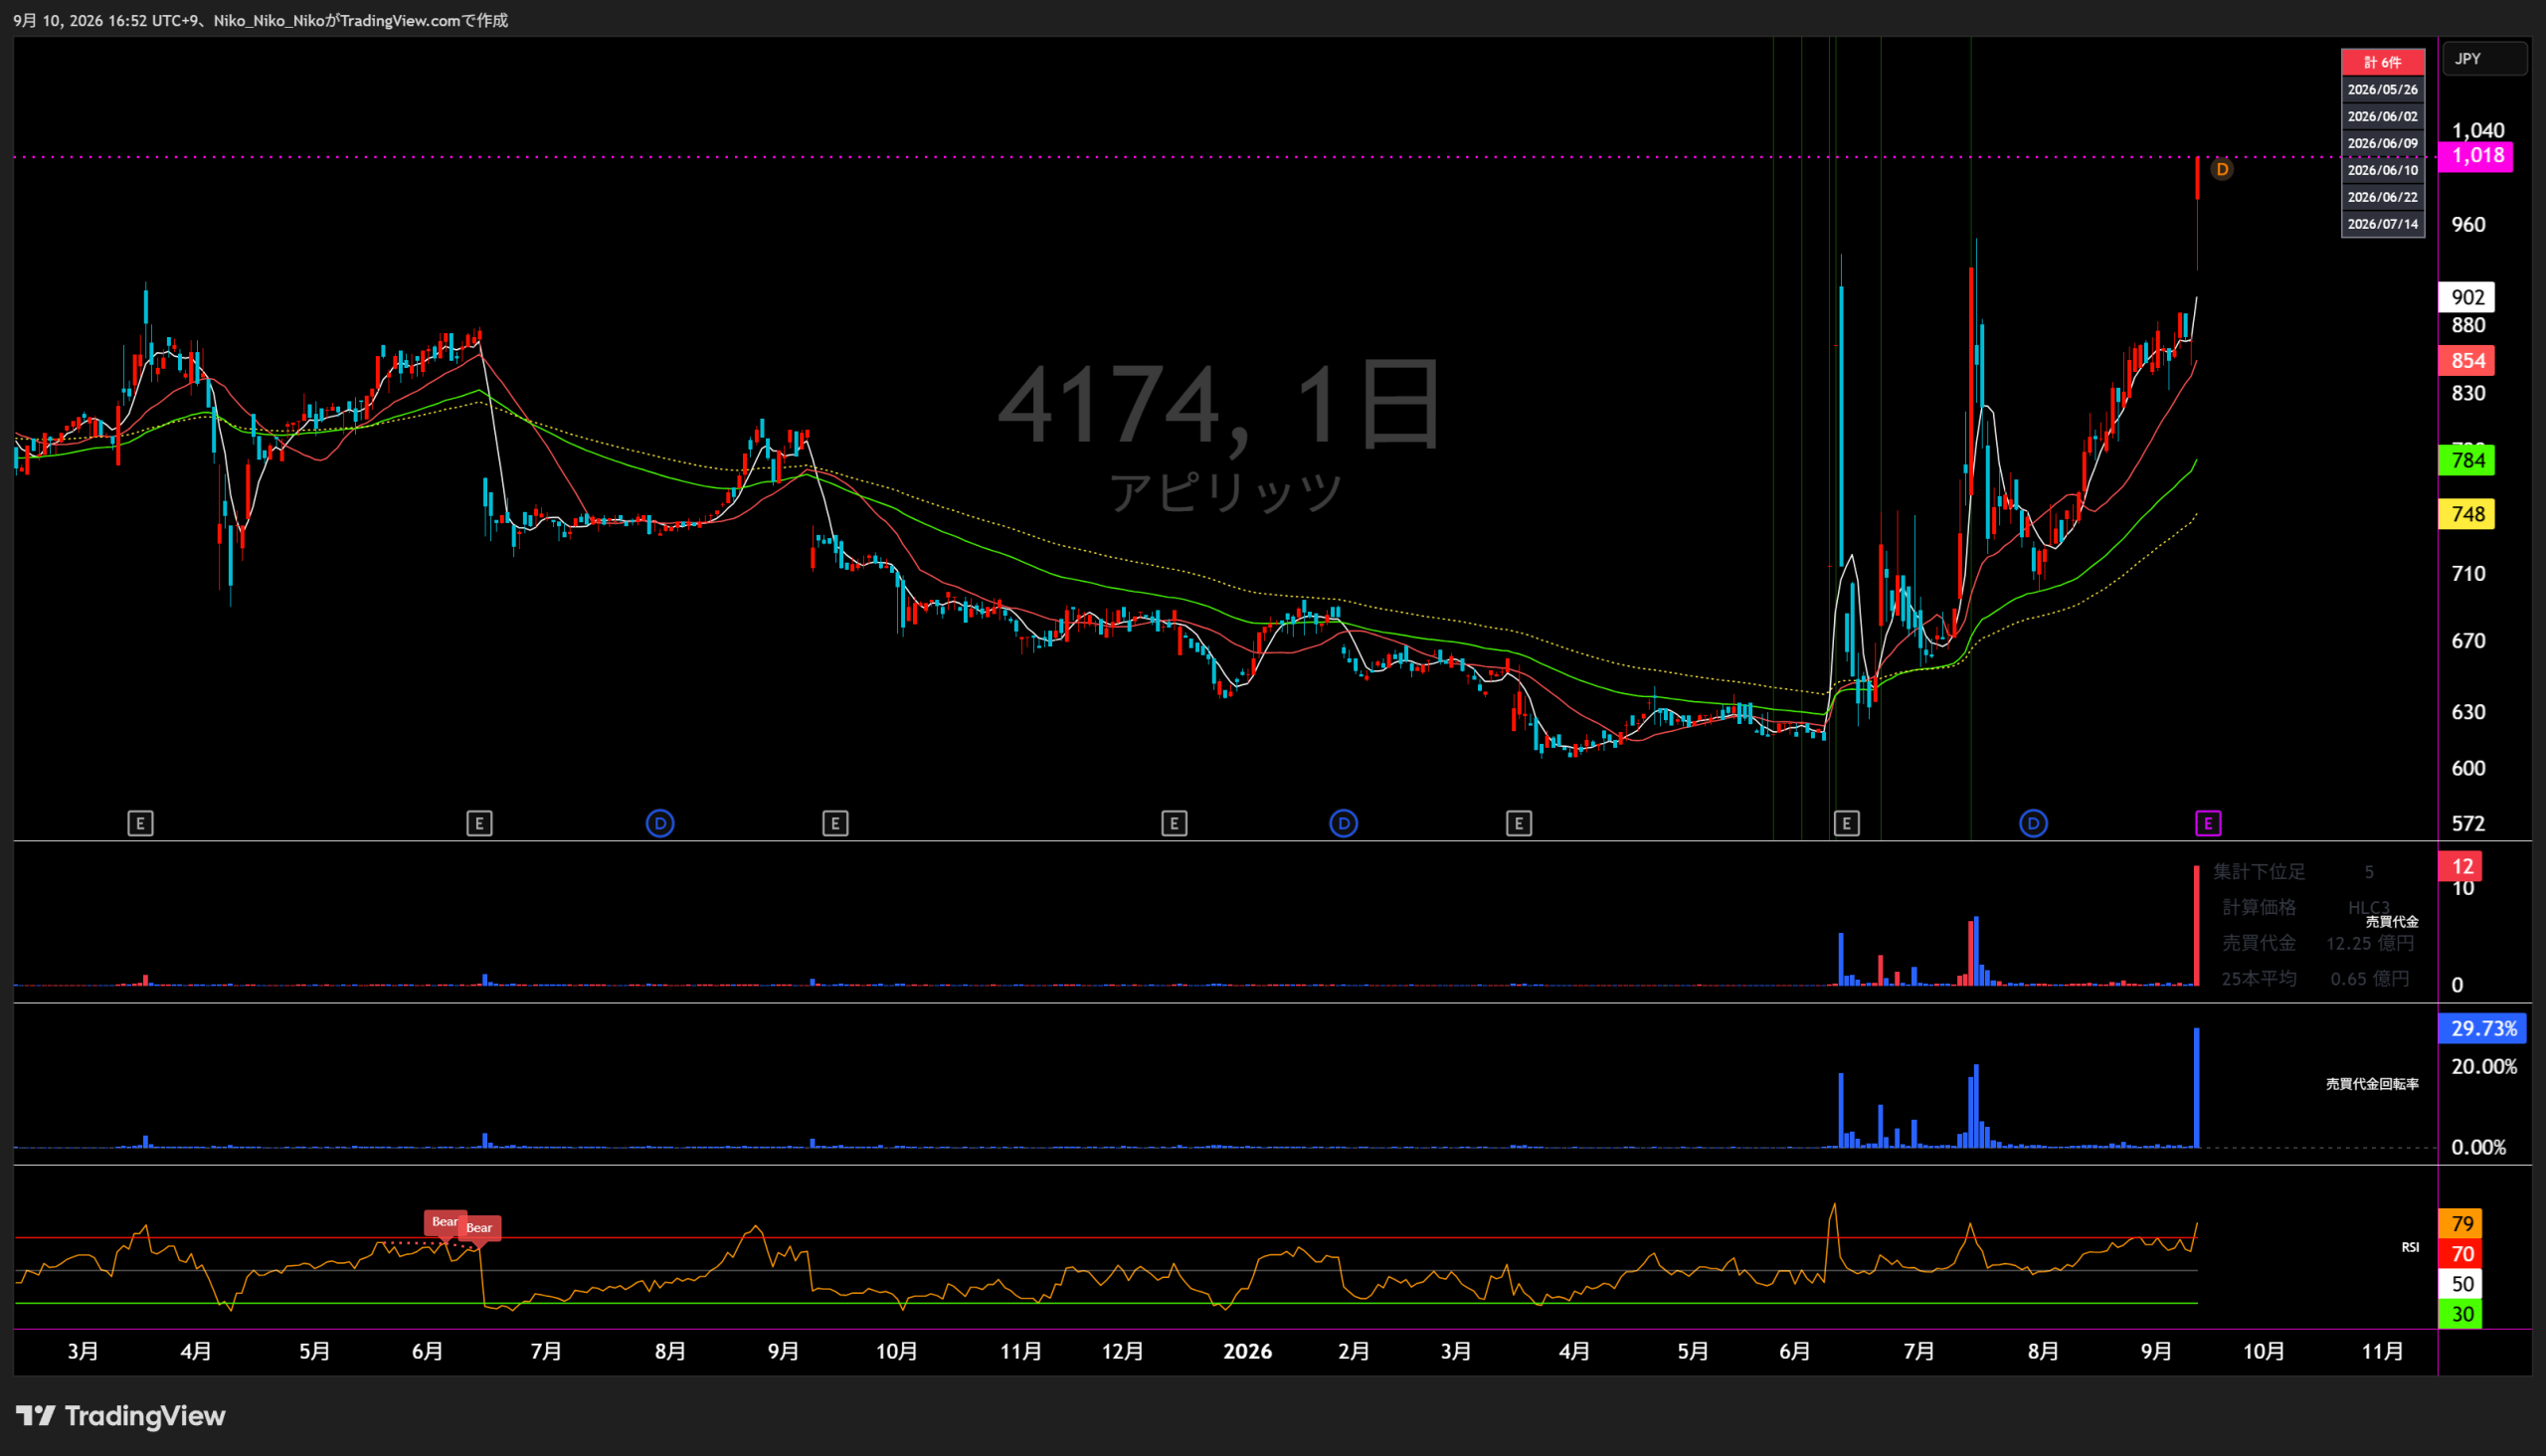Click the 2026/05/26 date entry
The width and height of the screenshot is (2546, 1456).
[2382, 89]
